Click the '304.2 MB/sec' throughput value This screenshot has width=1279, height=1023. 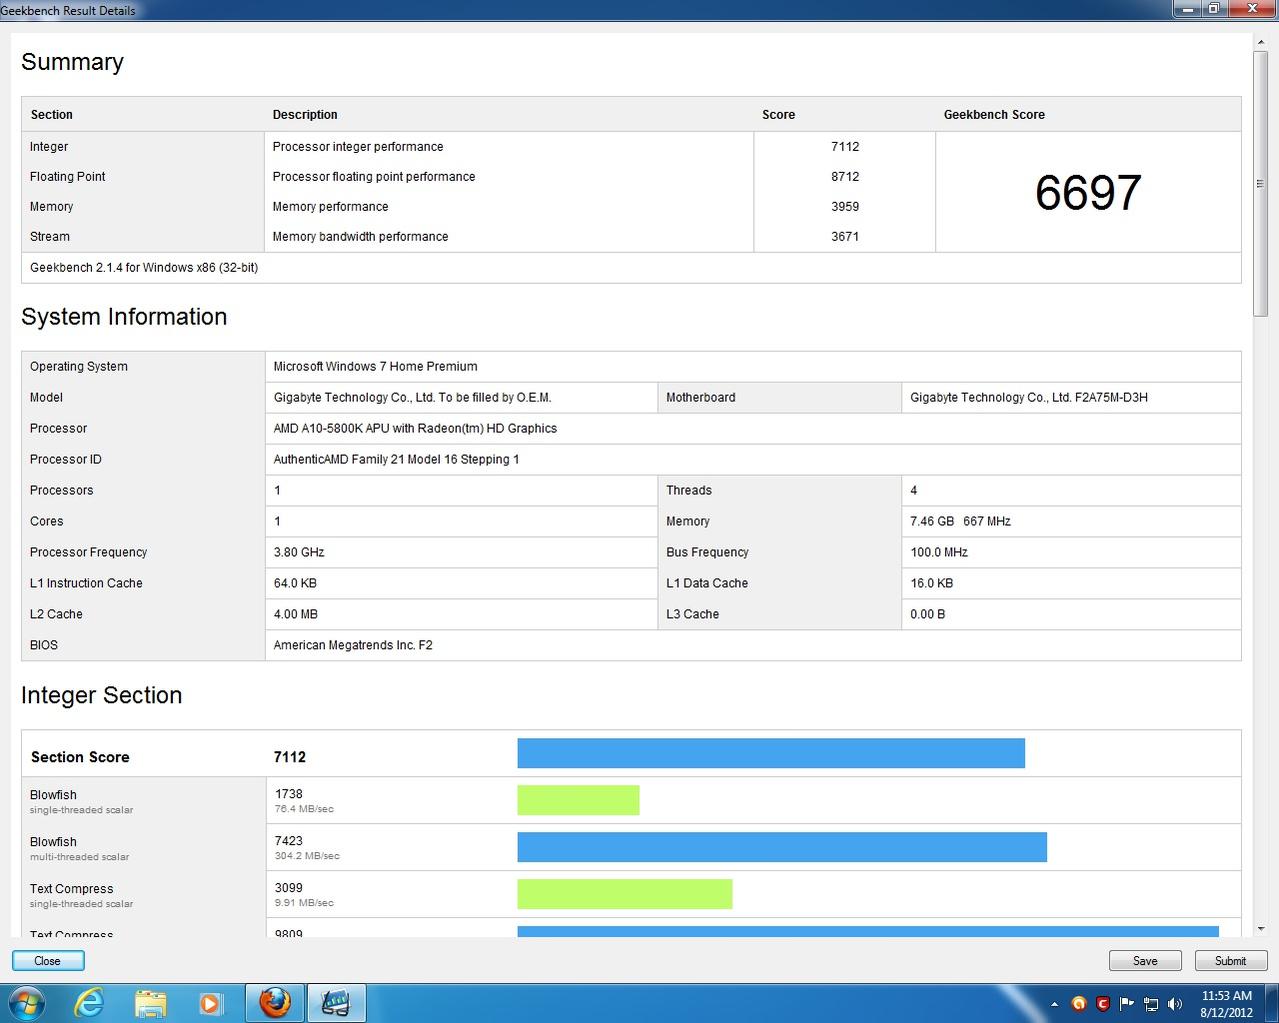307,856
